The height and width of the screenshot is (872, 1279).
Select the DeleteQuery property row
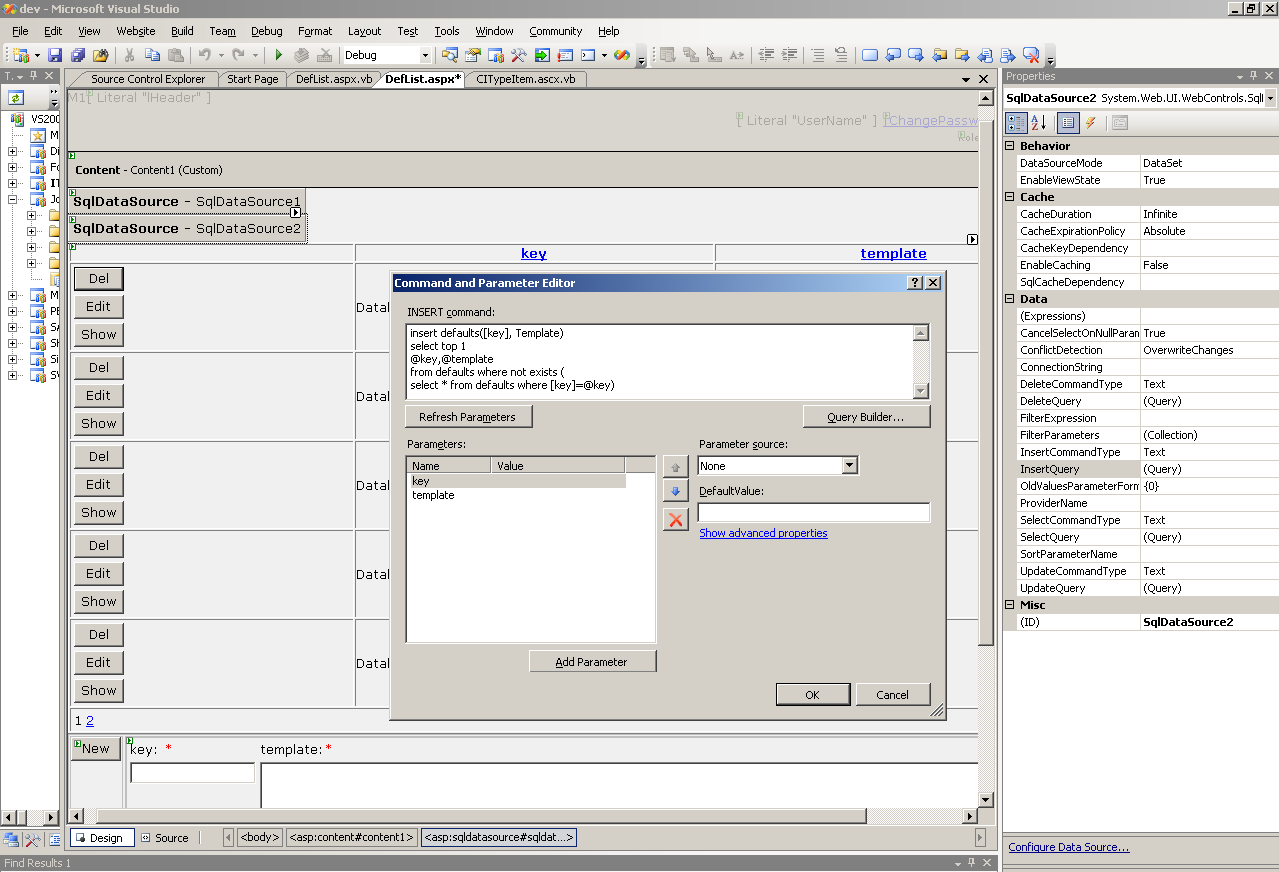click(1148, 401)
